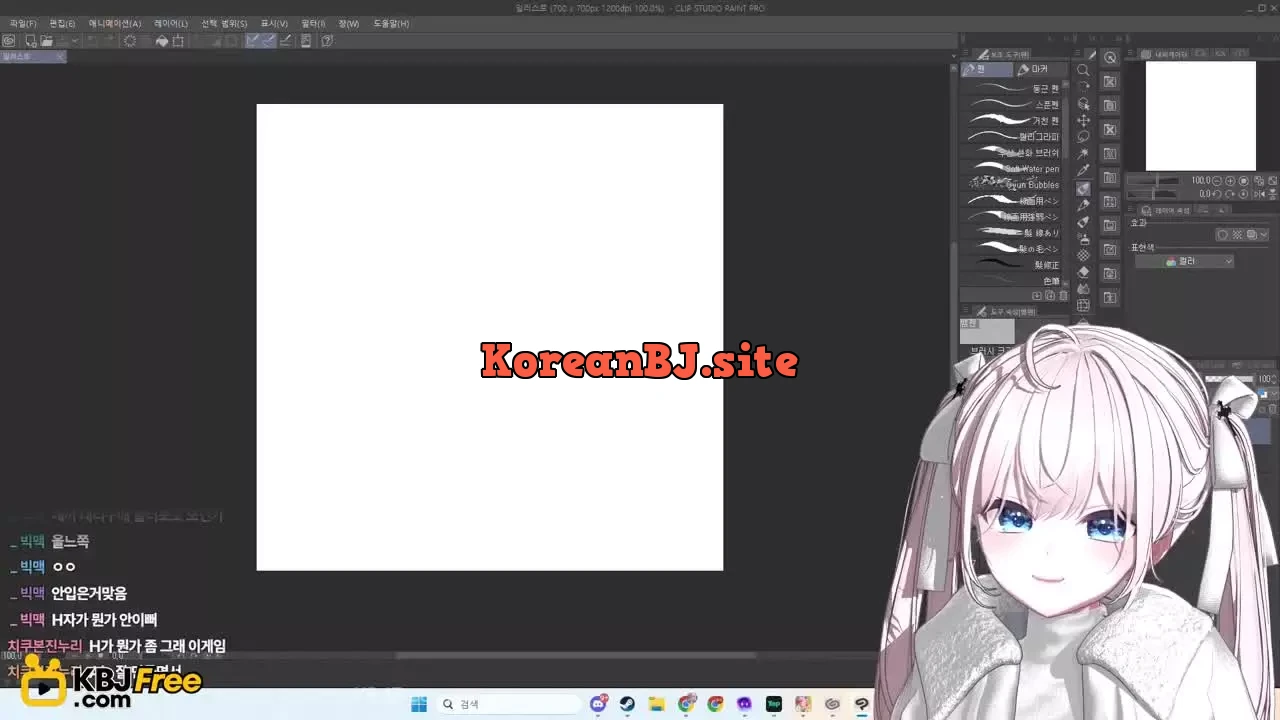This screenshot has height=720, width=1280.
Task: Zoom out in the navigator
Action: tap(1218, 181)
